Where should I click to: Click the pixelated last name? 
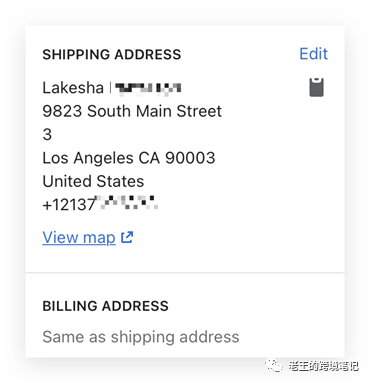pyautogui.click(x=148, y=89)
